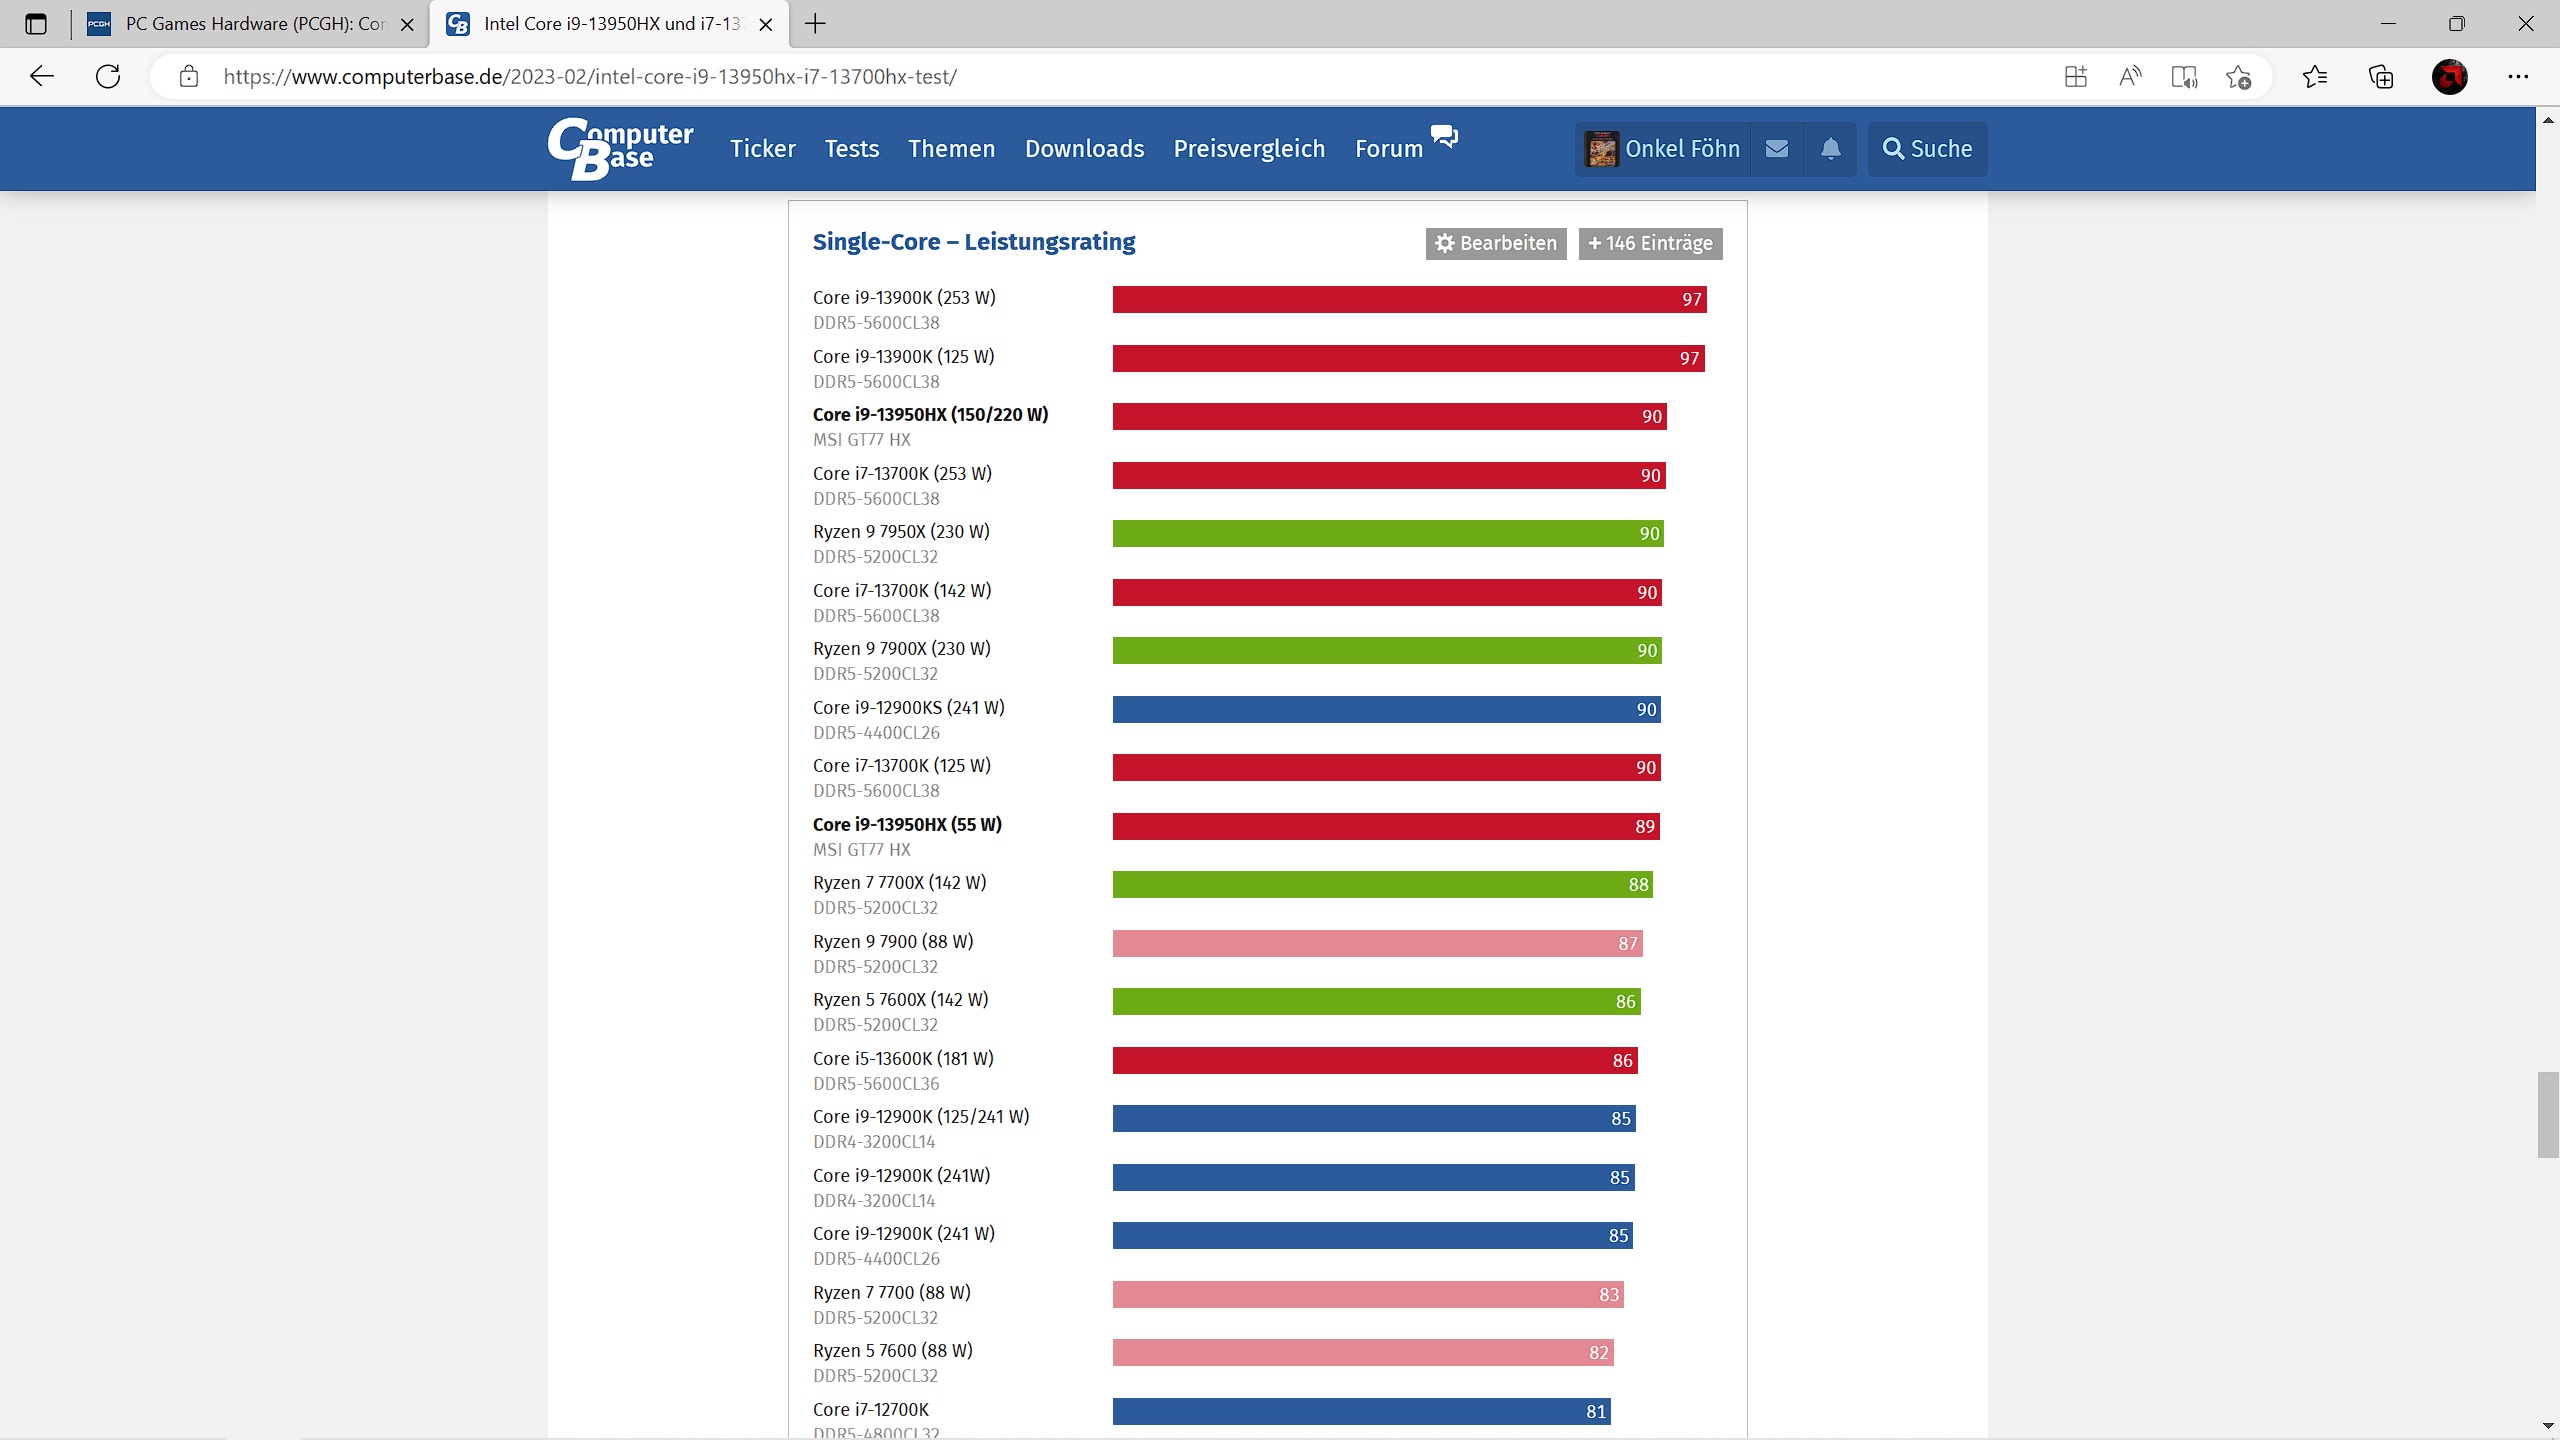Viewport: 2560px width, 1440px height.
Task: Reload the page with the refresh icon
Action: click(108, 76)
